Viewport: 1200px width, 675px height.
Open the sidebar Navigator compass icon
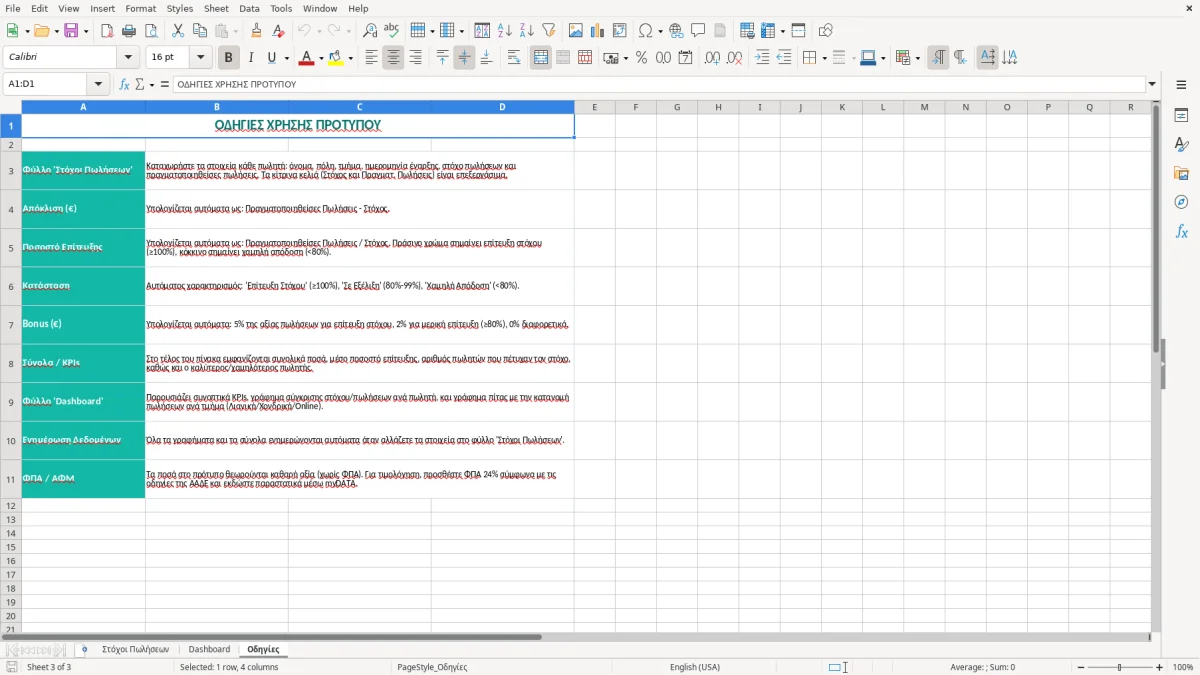tap(1181, 202)
